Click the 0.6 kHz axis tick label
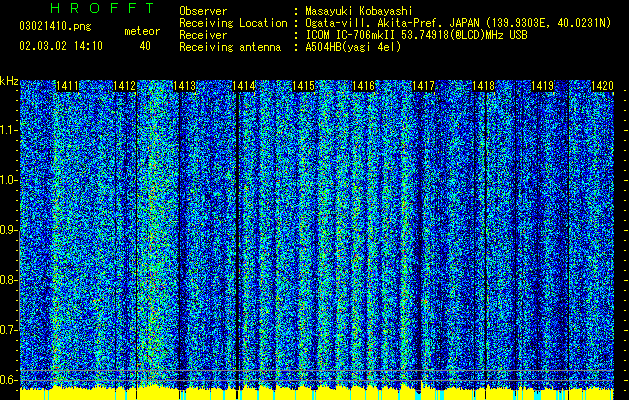 [8, 380]
